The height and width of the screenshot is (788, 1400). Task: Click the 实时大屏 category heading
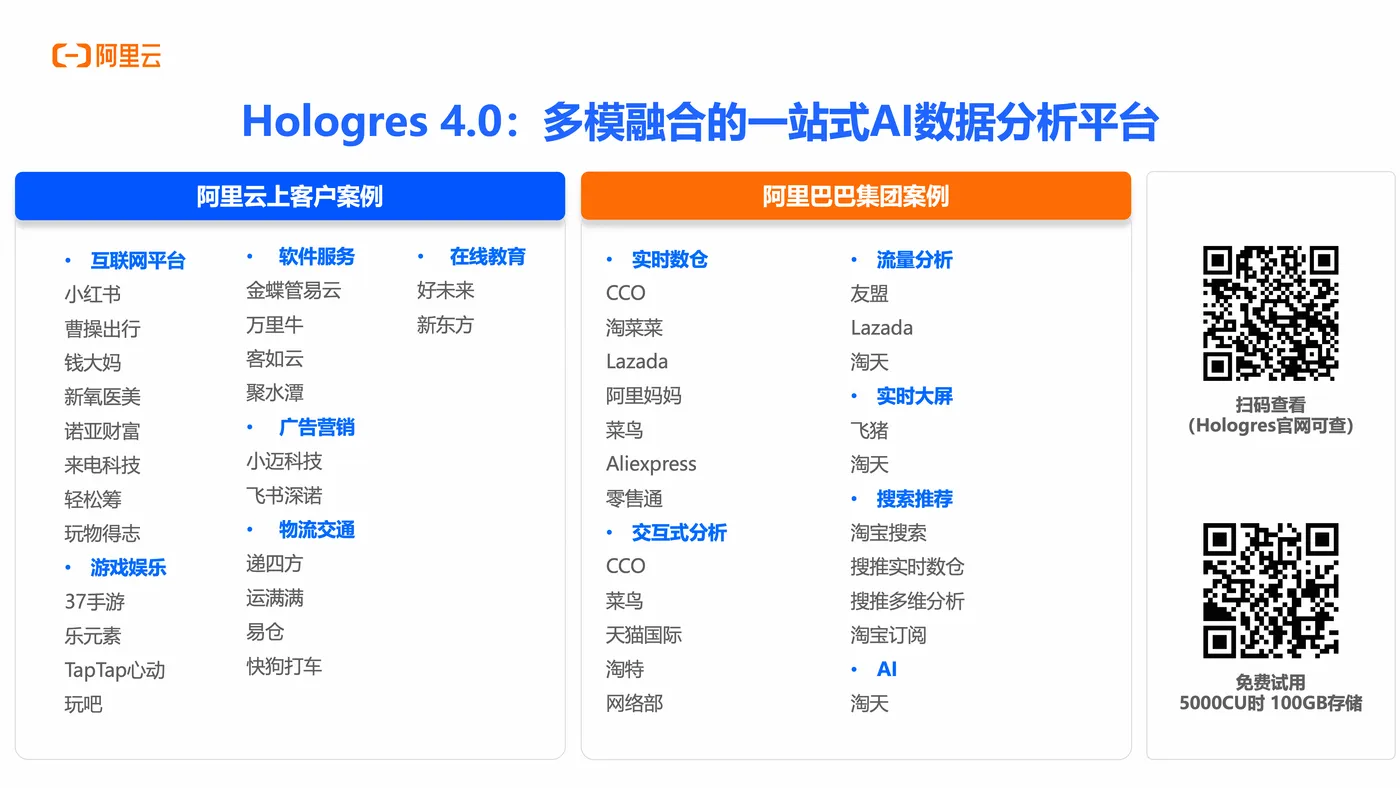(915, 396)
